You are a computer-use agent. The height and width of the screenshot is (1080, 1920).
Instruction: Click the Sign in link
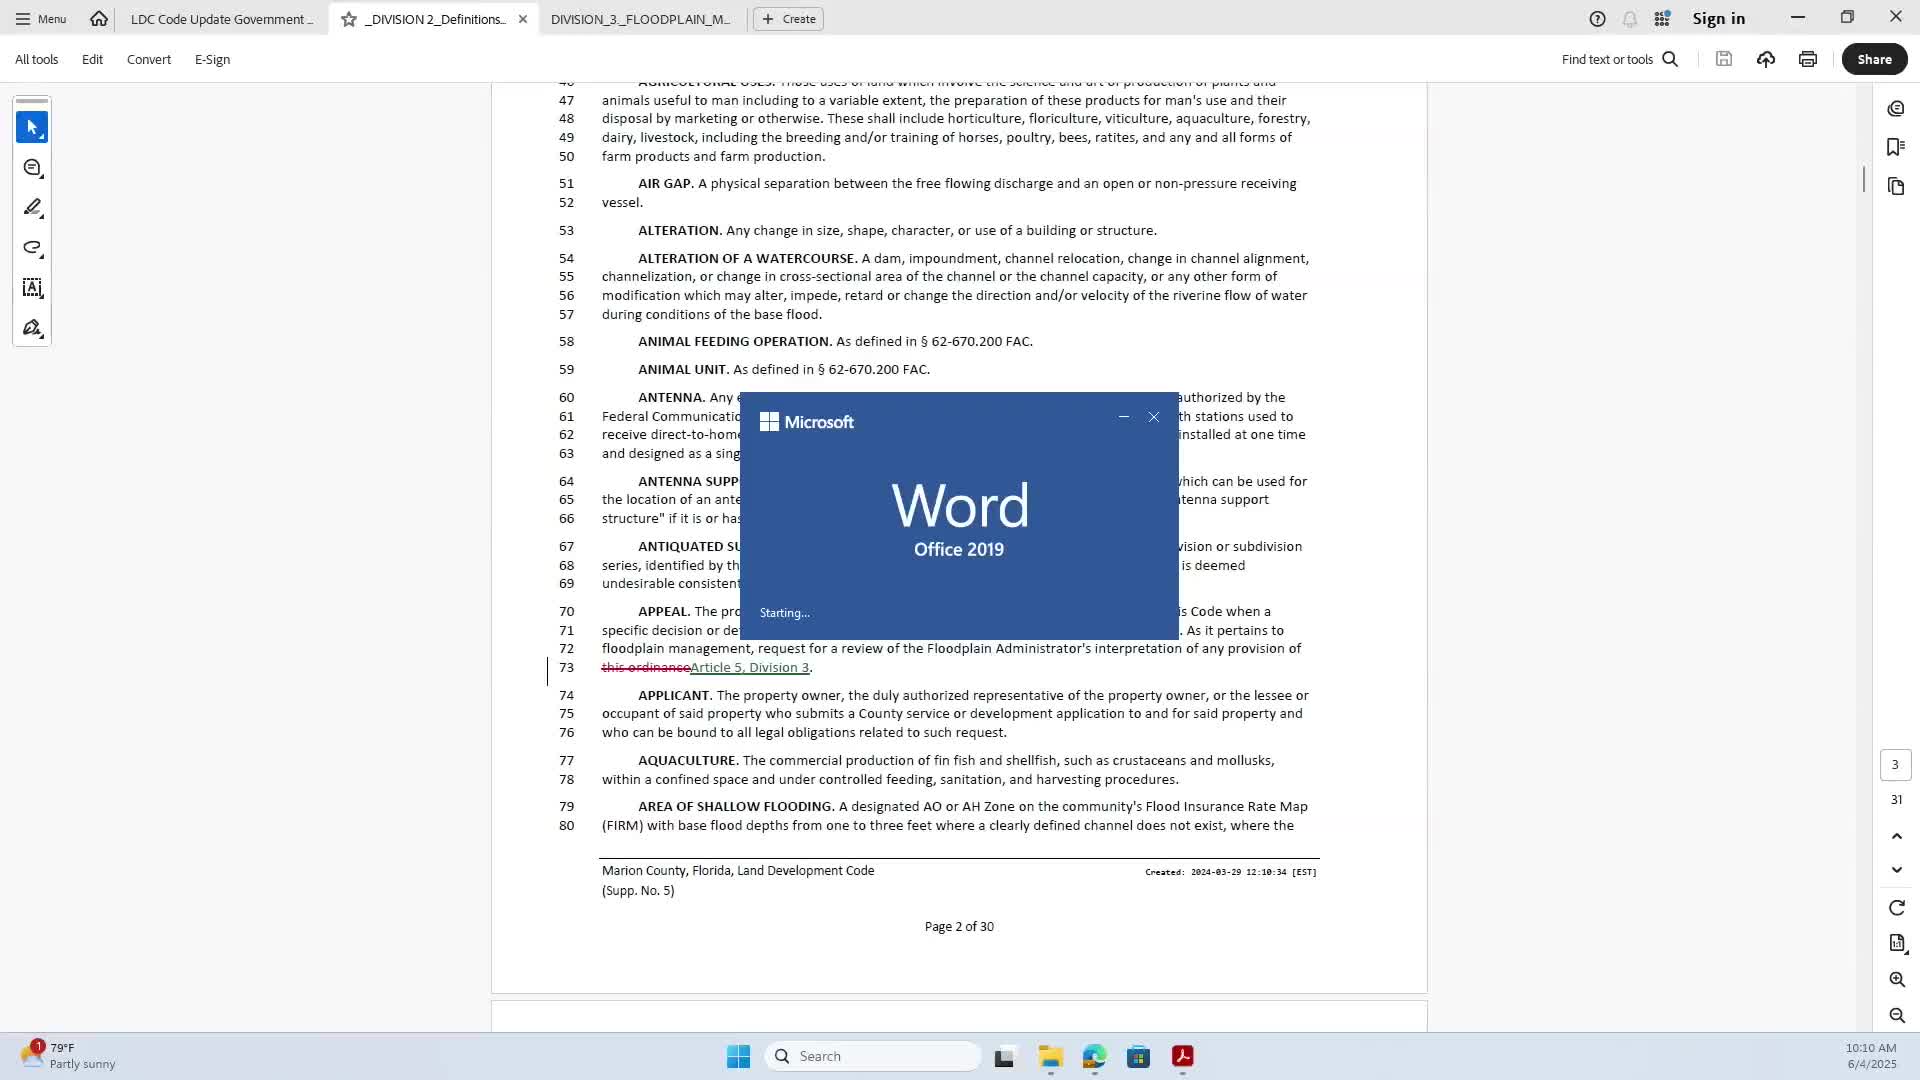(x=1718, y=19)
